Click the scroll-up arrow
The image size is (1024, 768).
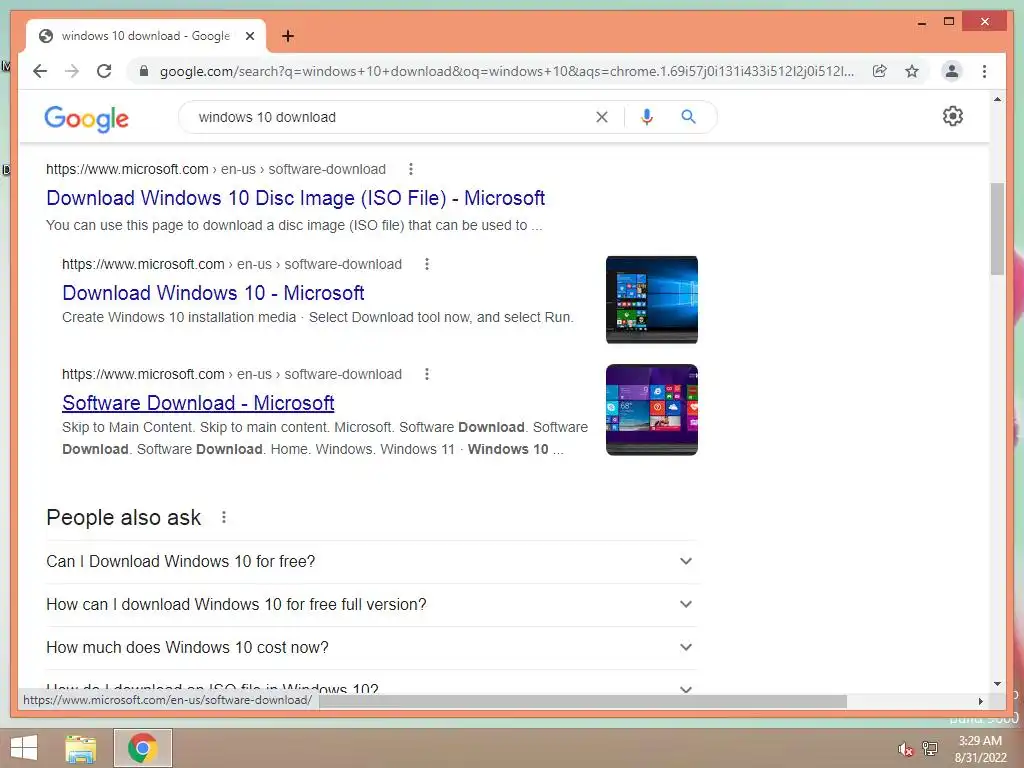997,99
